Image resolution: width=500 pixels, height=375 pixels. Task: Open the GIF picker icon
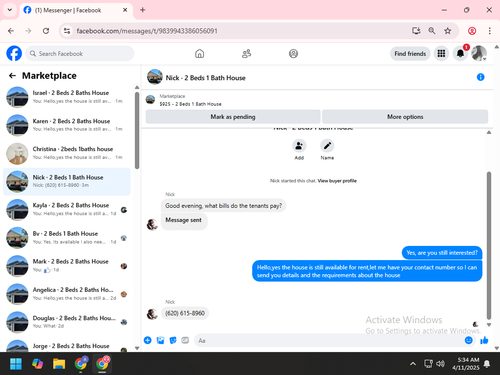(185, 340)
